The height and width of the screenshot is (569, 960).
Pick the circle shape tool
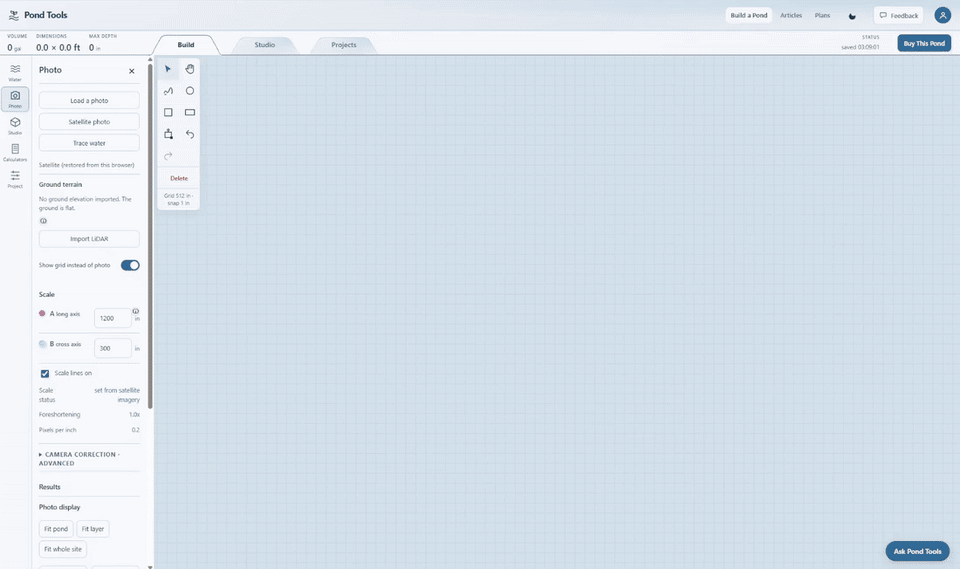pyautogui.click(x=190, y=91)
